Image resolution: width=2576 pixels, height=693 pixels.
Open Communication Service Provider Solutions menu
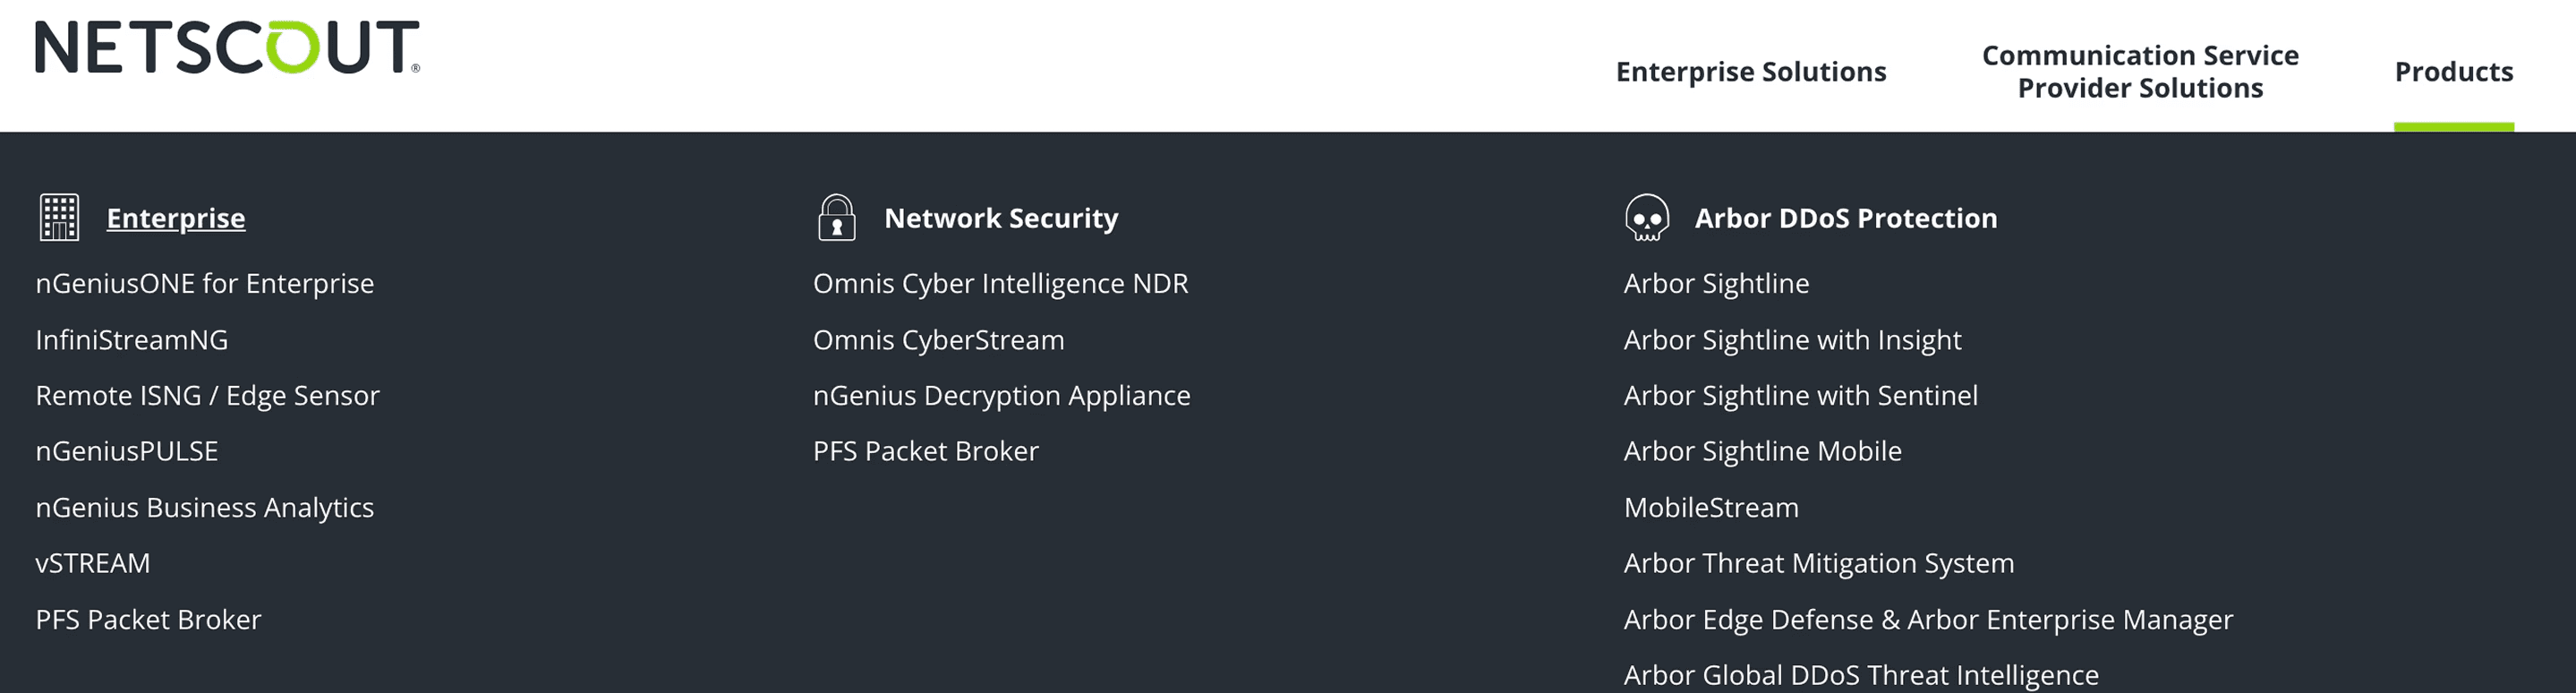pyautogui.click(x=2140, y=72)
